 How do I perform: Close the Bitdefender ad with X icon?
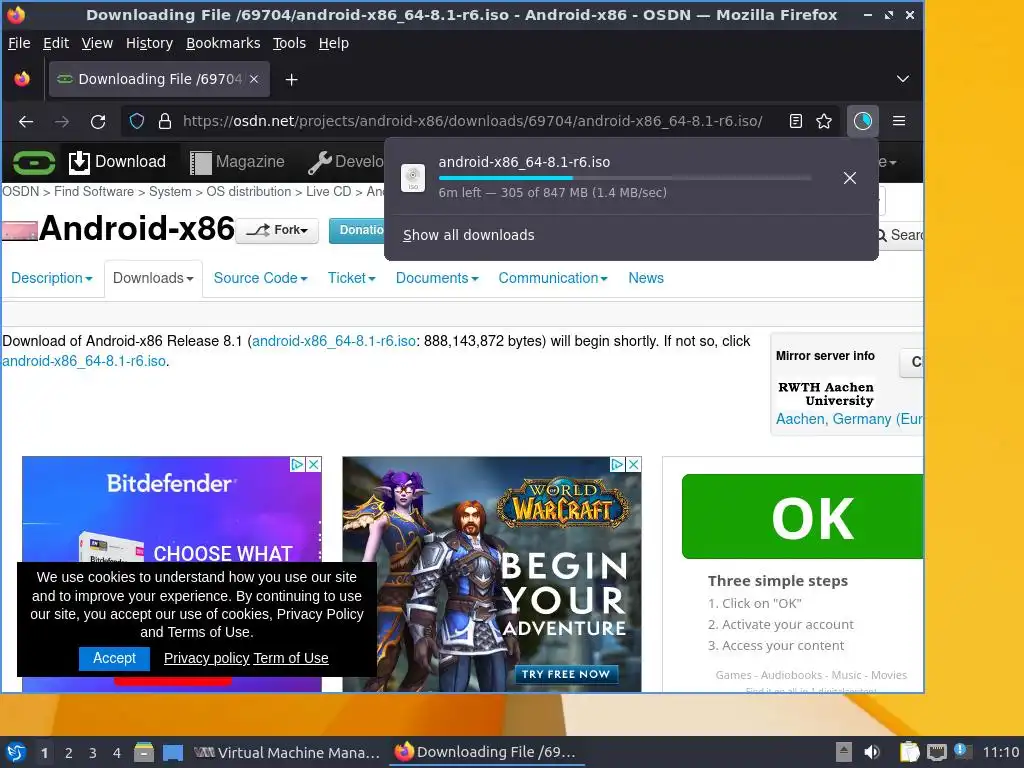(x=313, y=464)
